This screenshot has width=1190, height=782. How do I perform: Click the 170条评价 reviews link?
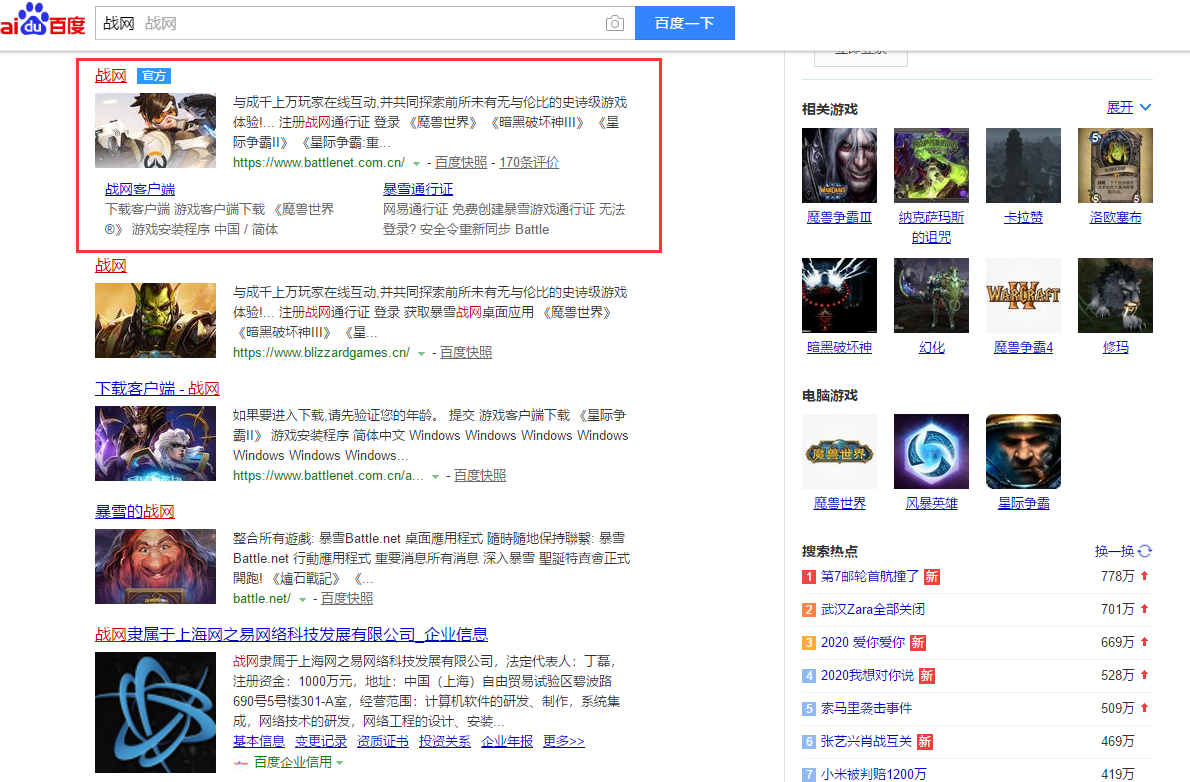[x=529, y=162]
